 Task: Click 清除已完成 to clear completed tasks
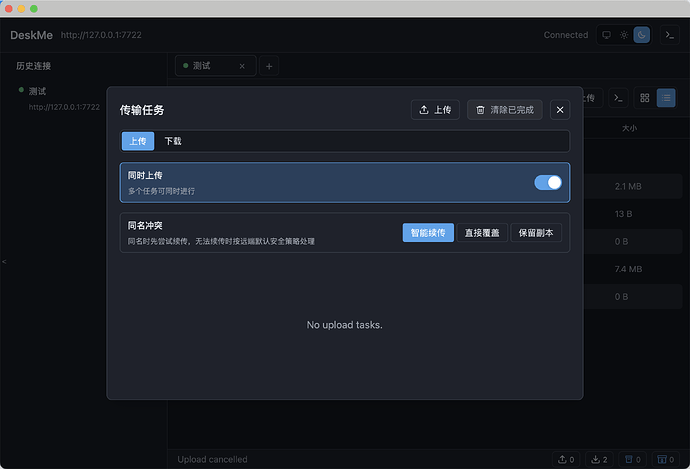(504, 110)
